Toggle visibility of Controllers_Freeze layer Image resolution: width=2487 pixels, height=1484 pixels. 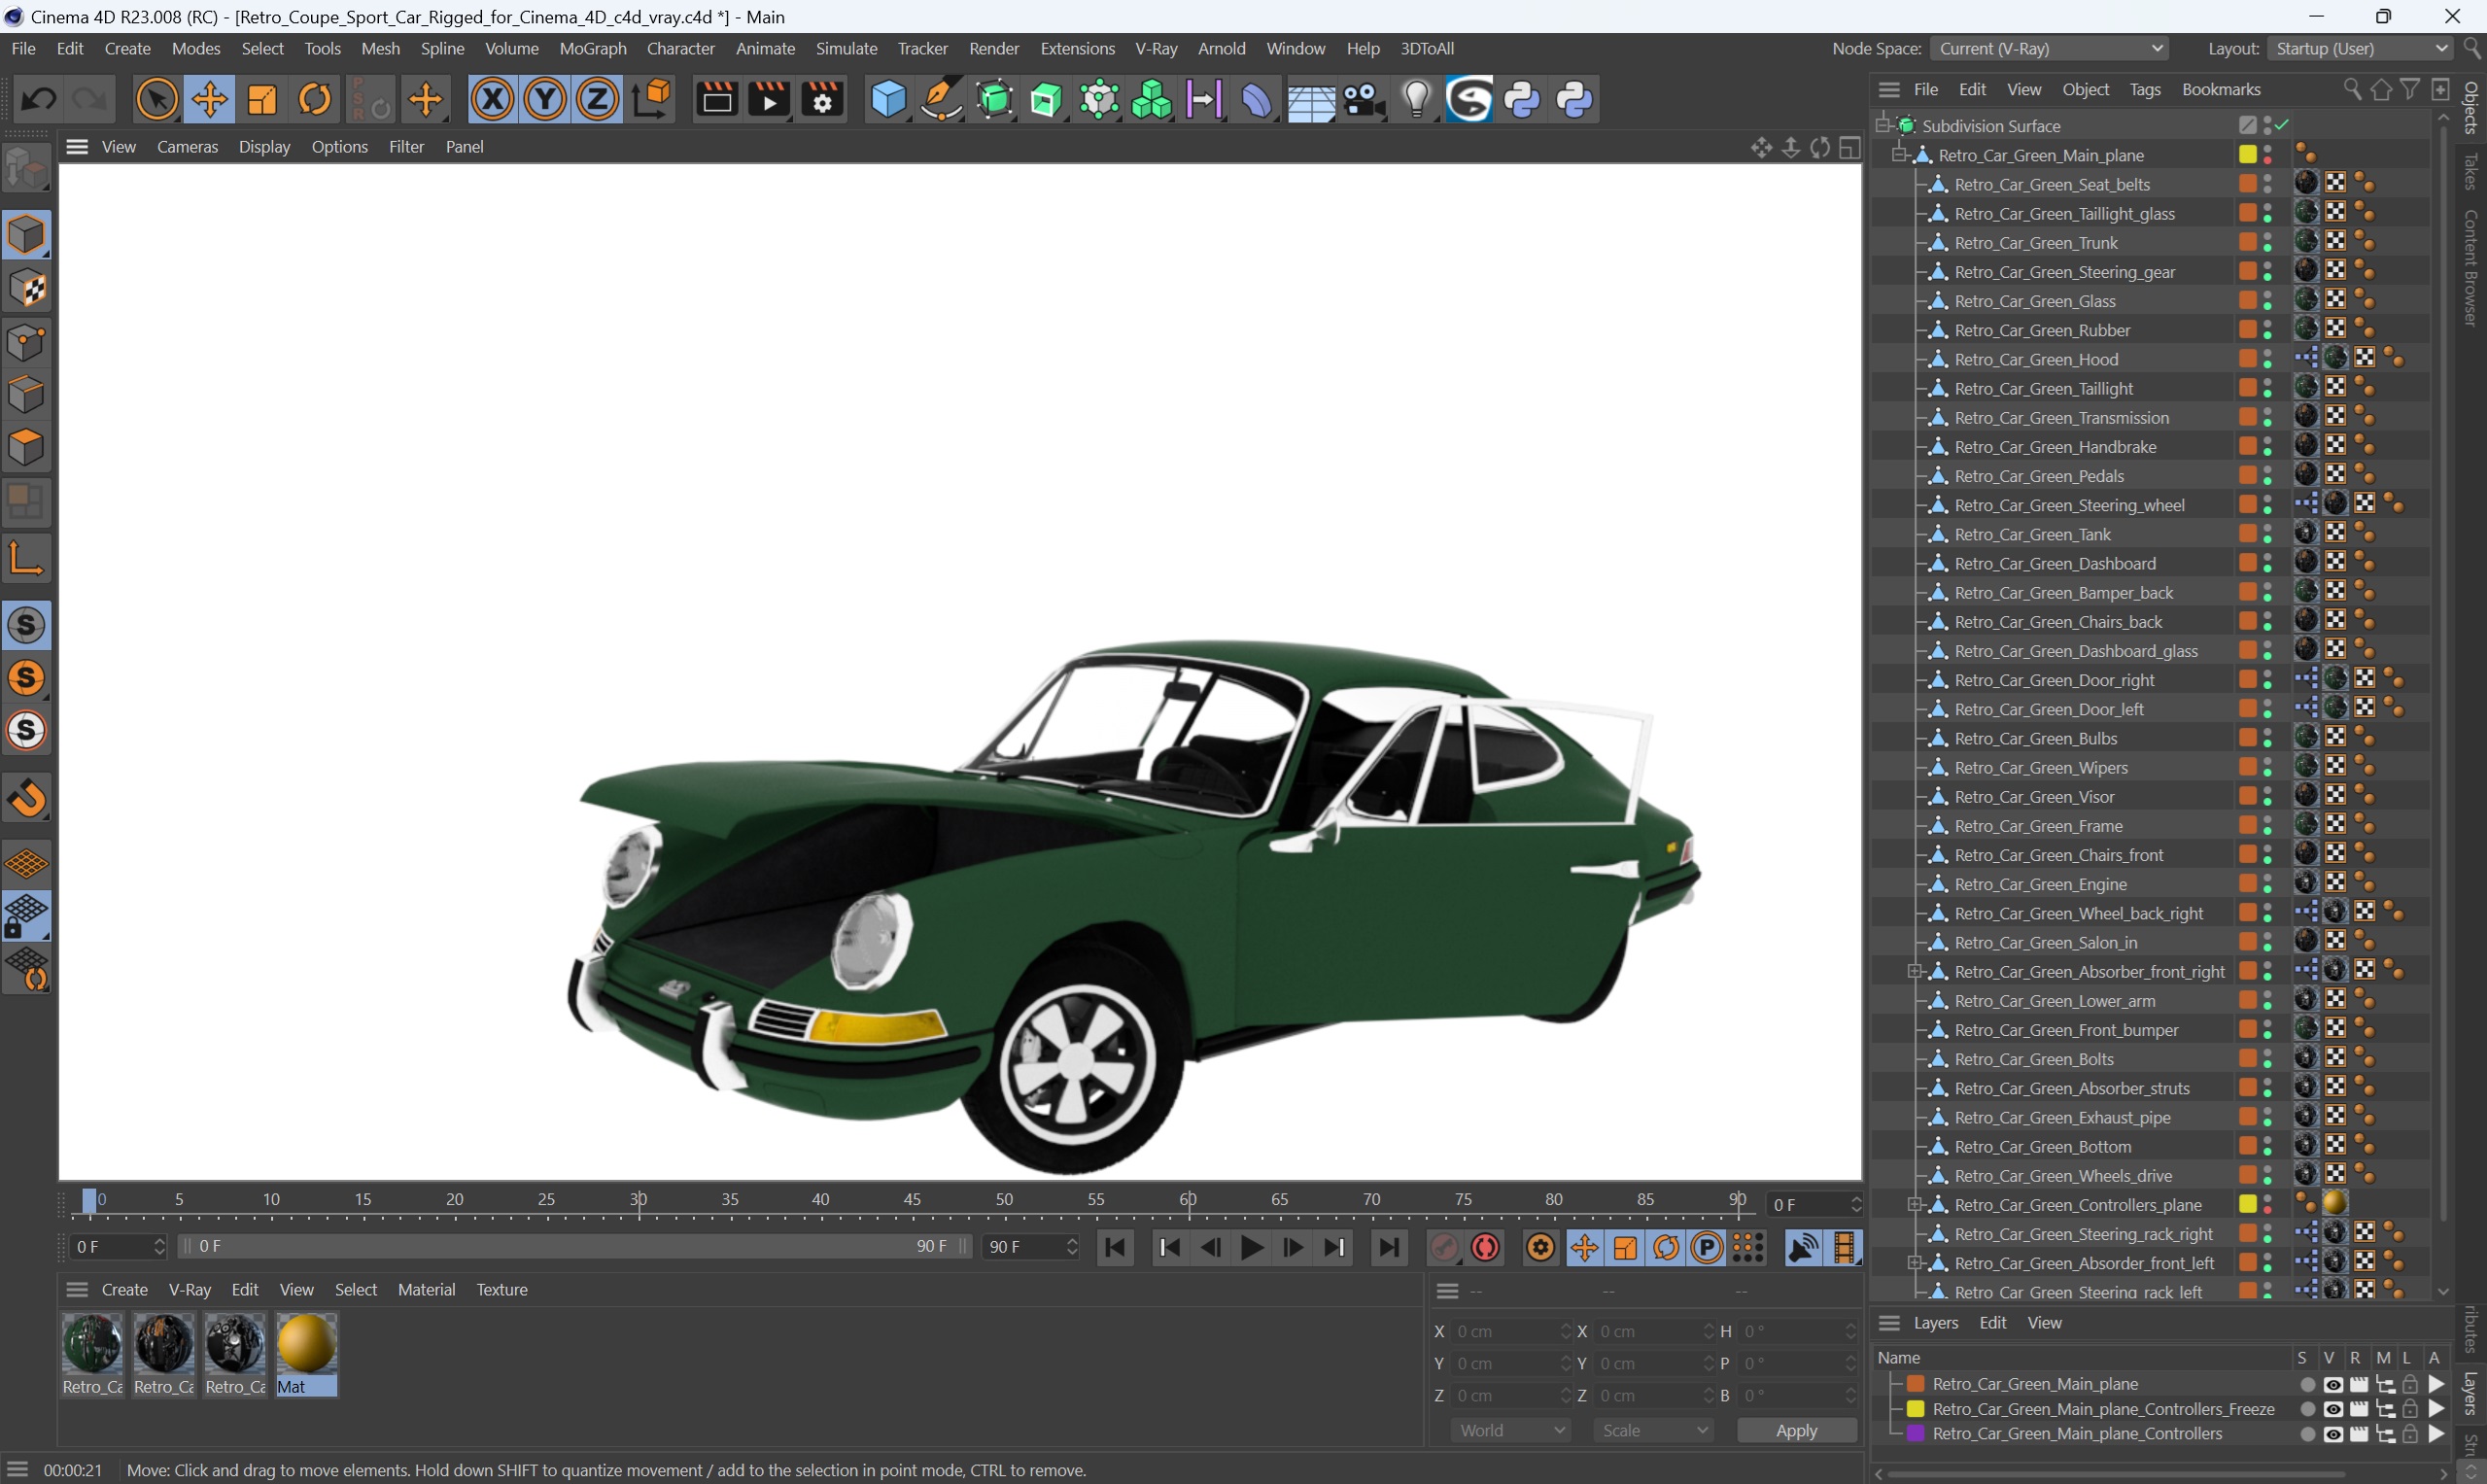click(x=2333, y=1410)
